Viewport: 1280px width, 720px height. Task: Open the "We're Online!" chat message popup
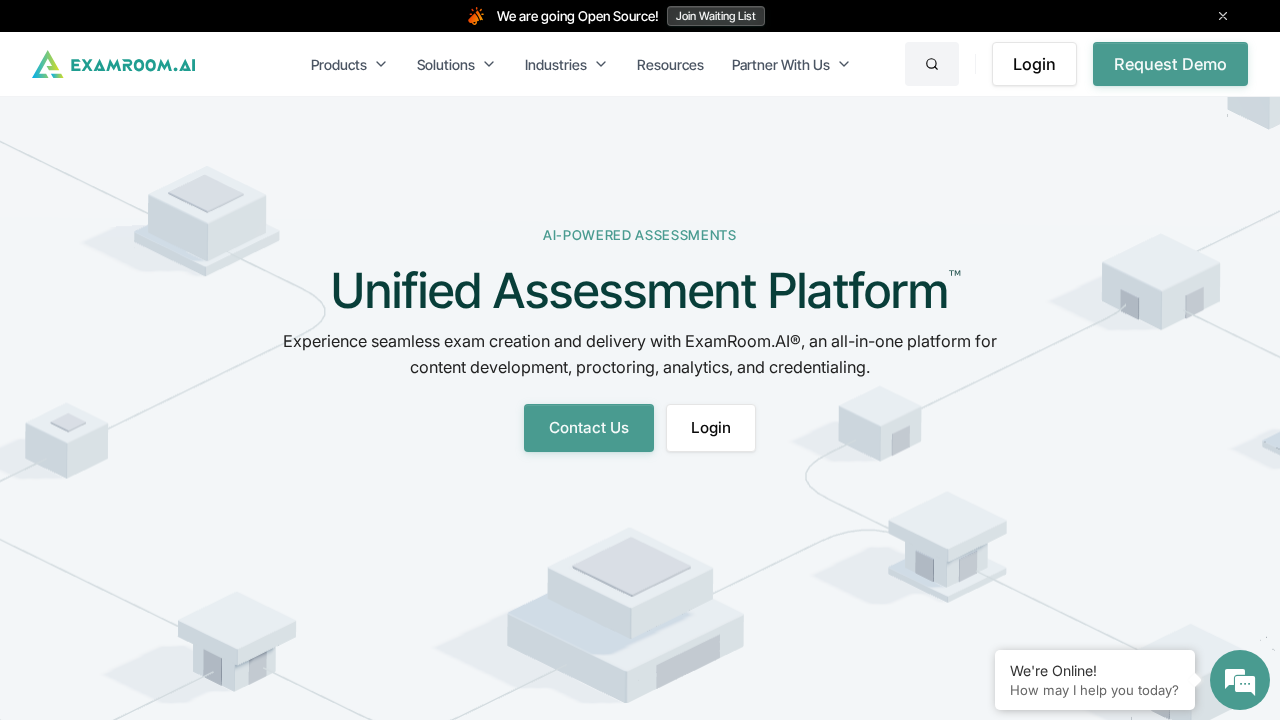1094,680
